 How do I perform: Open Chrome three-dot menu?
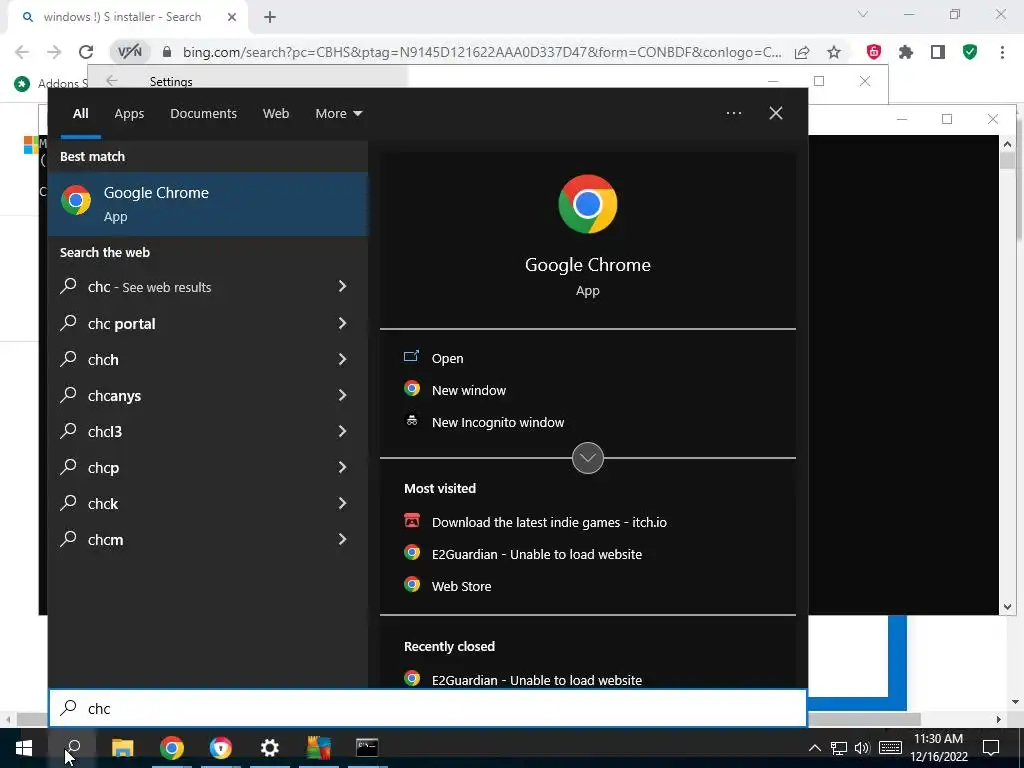point(1002,52)
